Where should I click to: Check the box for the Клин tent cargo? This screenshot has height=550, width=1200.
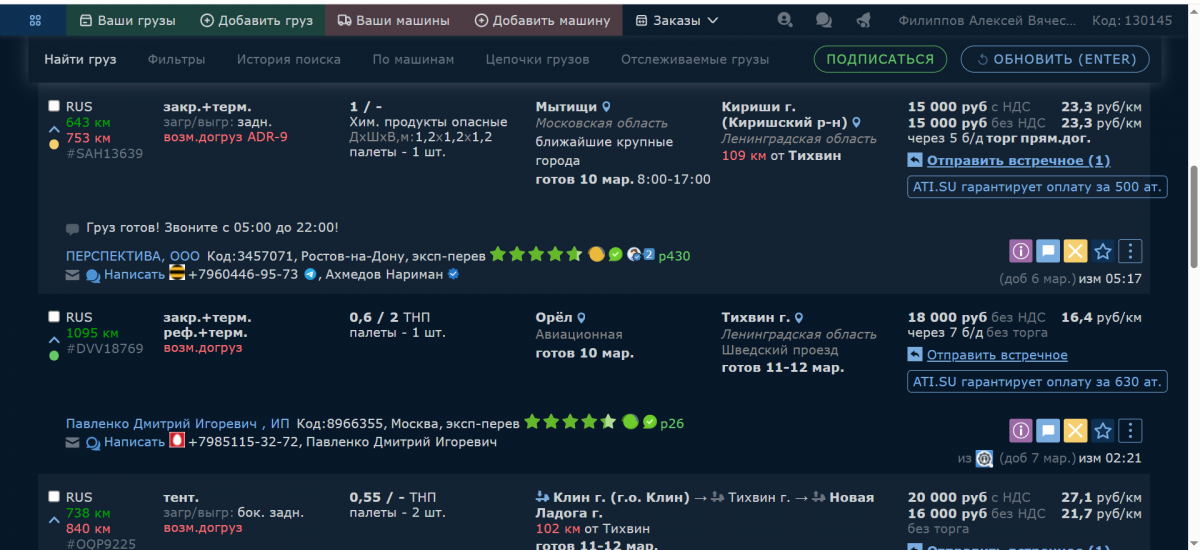54,497
